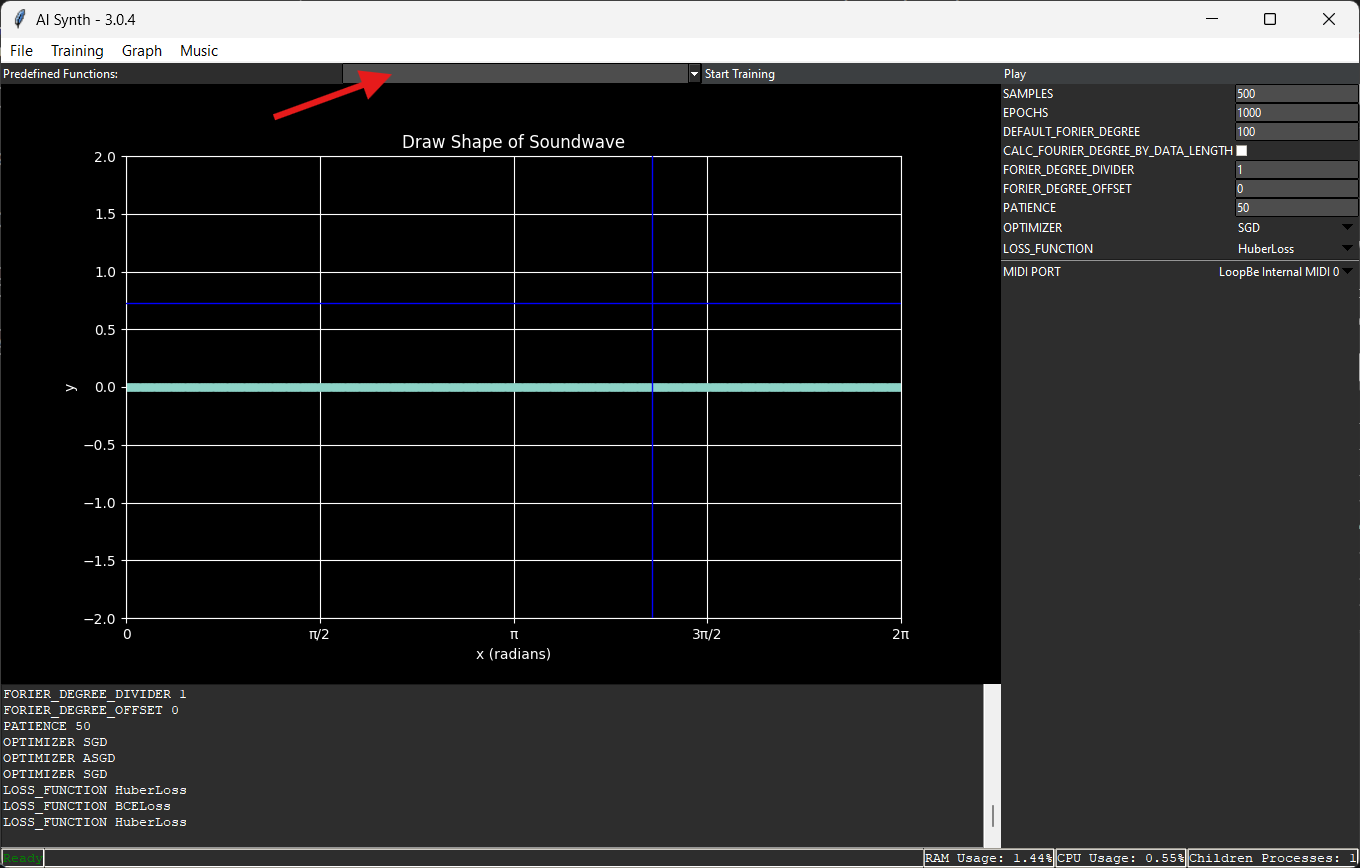Open the Training menu
Screen dimensions: 1360x868
(x=77, y=51)
